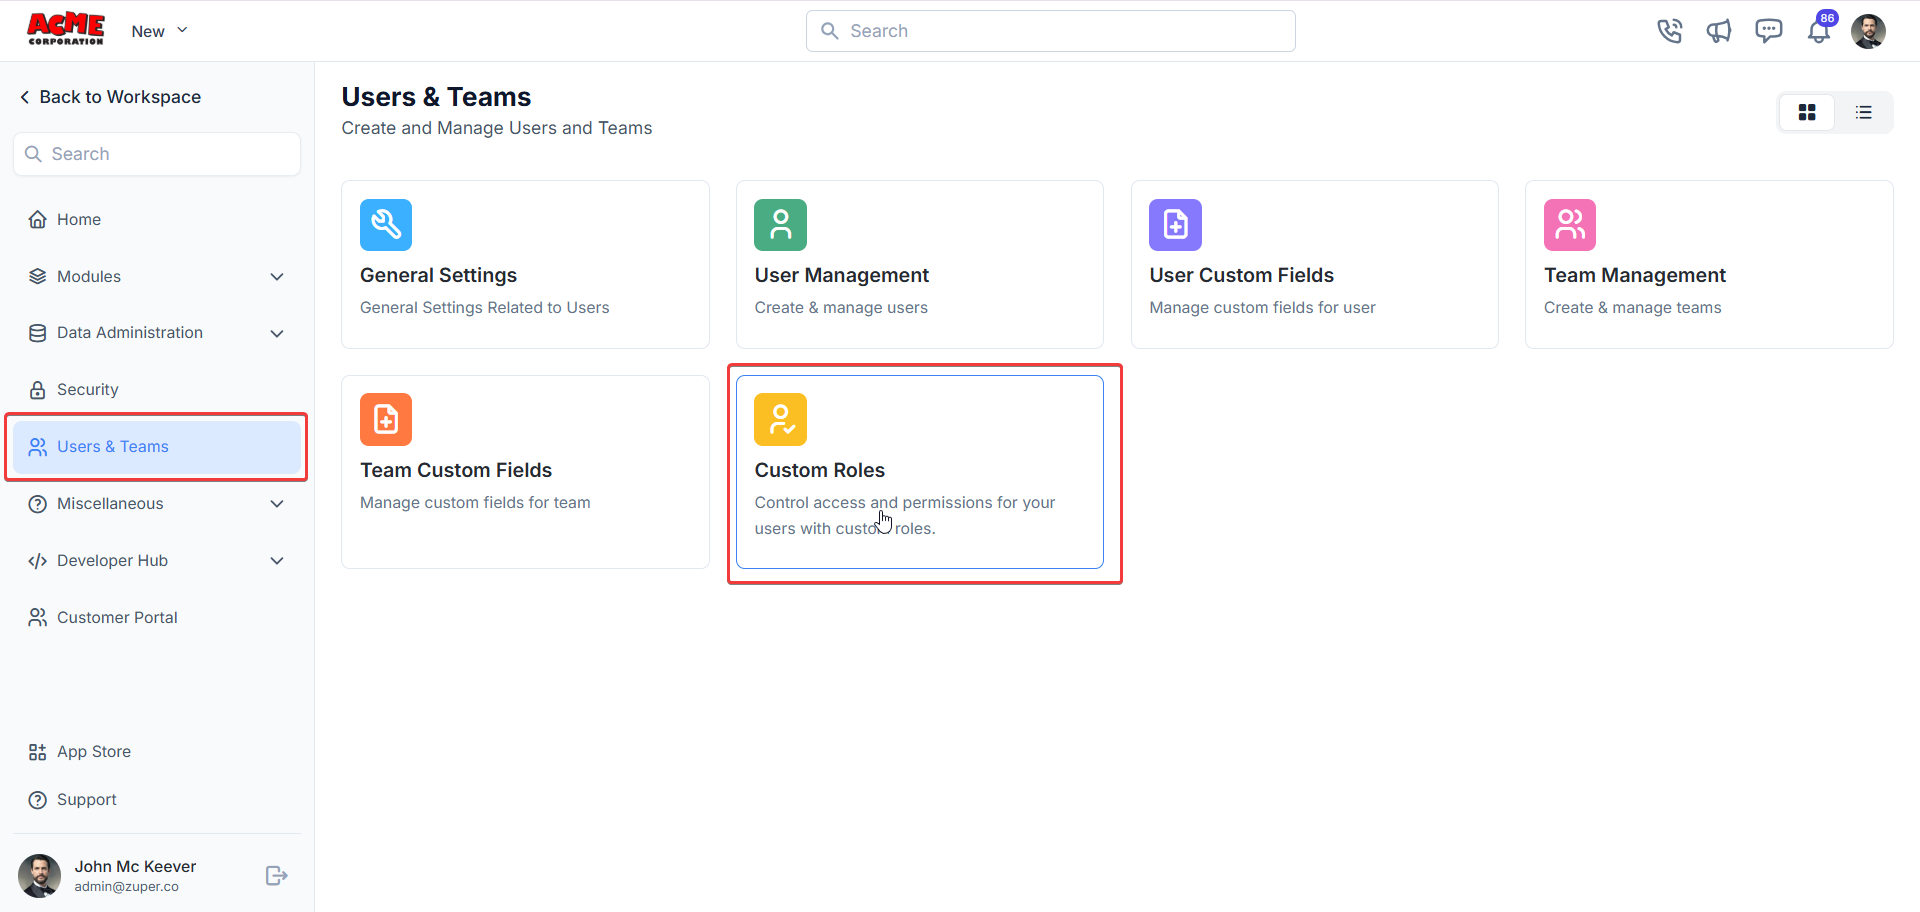Click the back arrow beside Back to Workspace
Image resolution: width=1920 pixels, height=912 pixels.
click(24, 97)
